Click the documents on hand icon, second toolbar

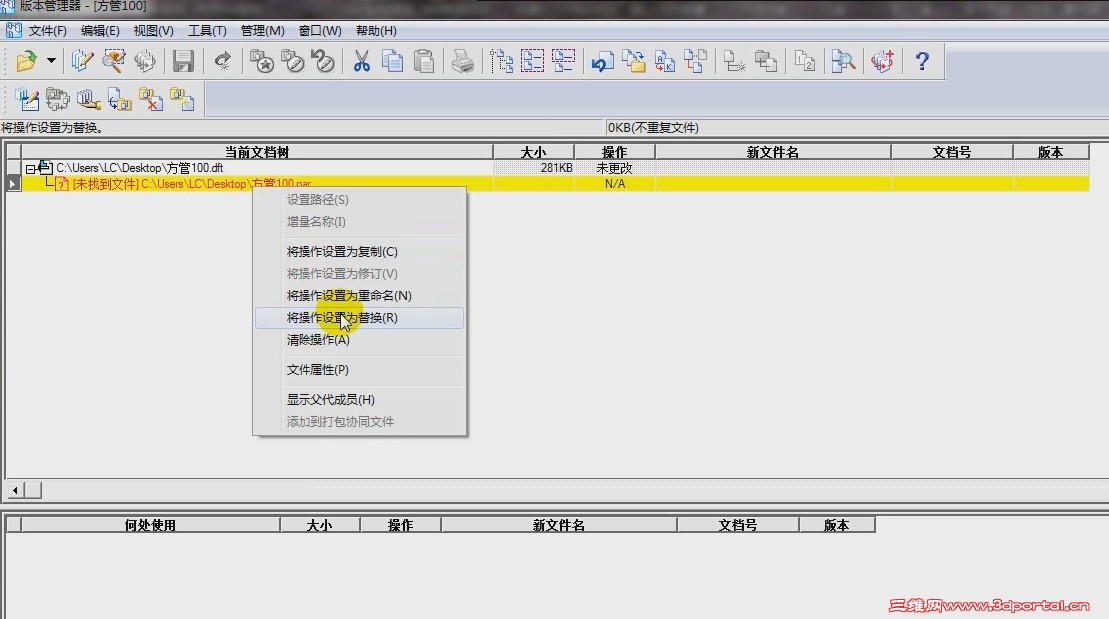click(x=88, y=99)
